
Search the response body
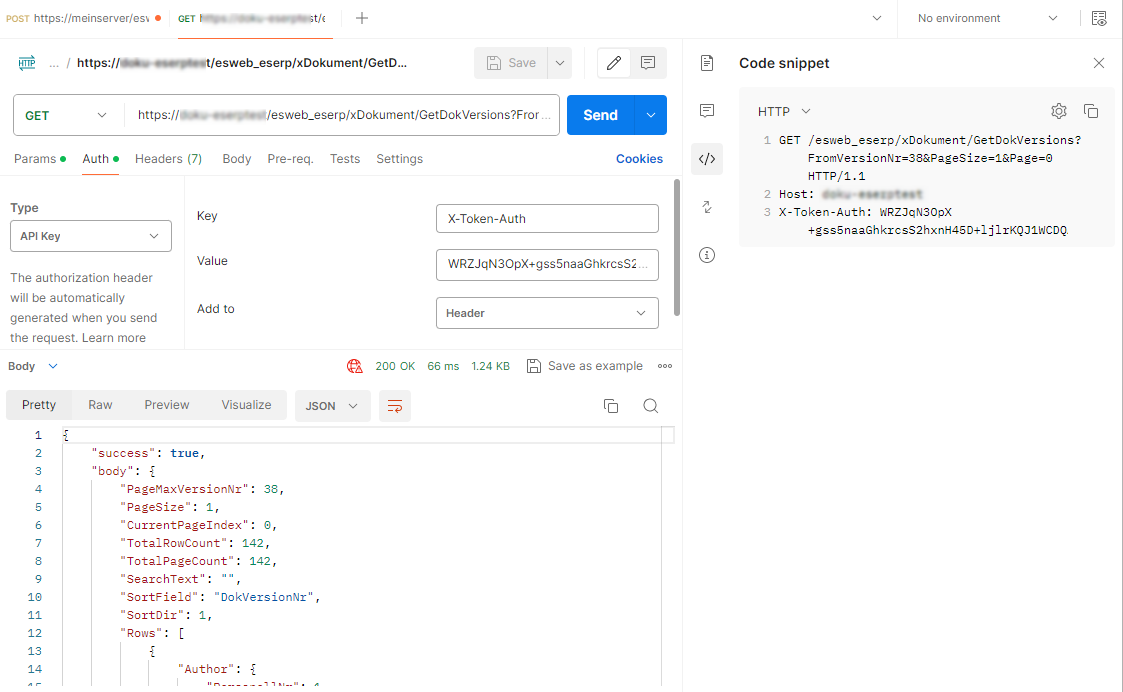tap(650, 405)
